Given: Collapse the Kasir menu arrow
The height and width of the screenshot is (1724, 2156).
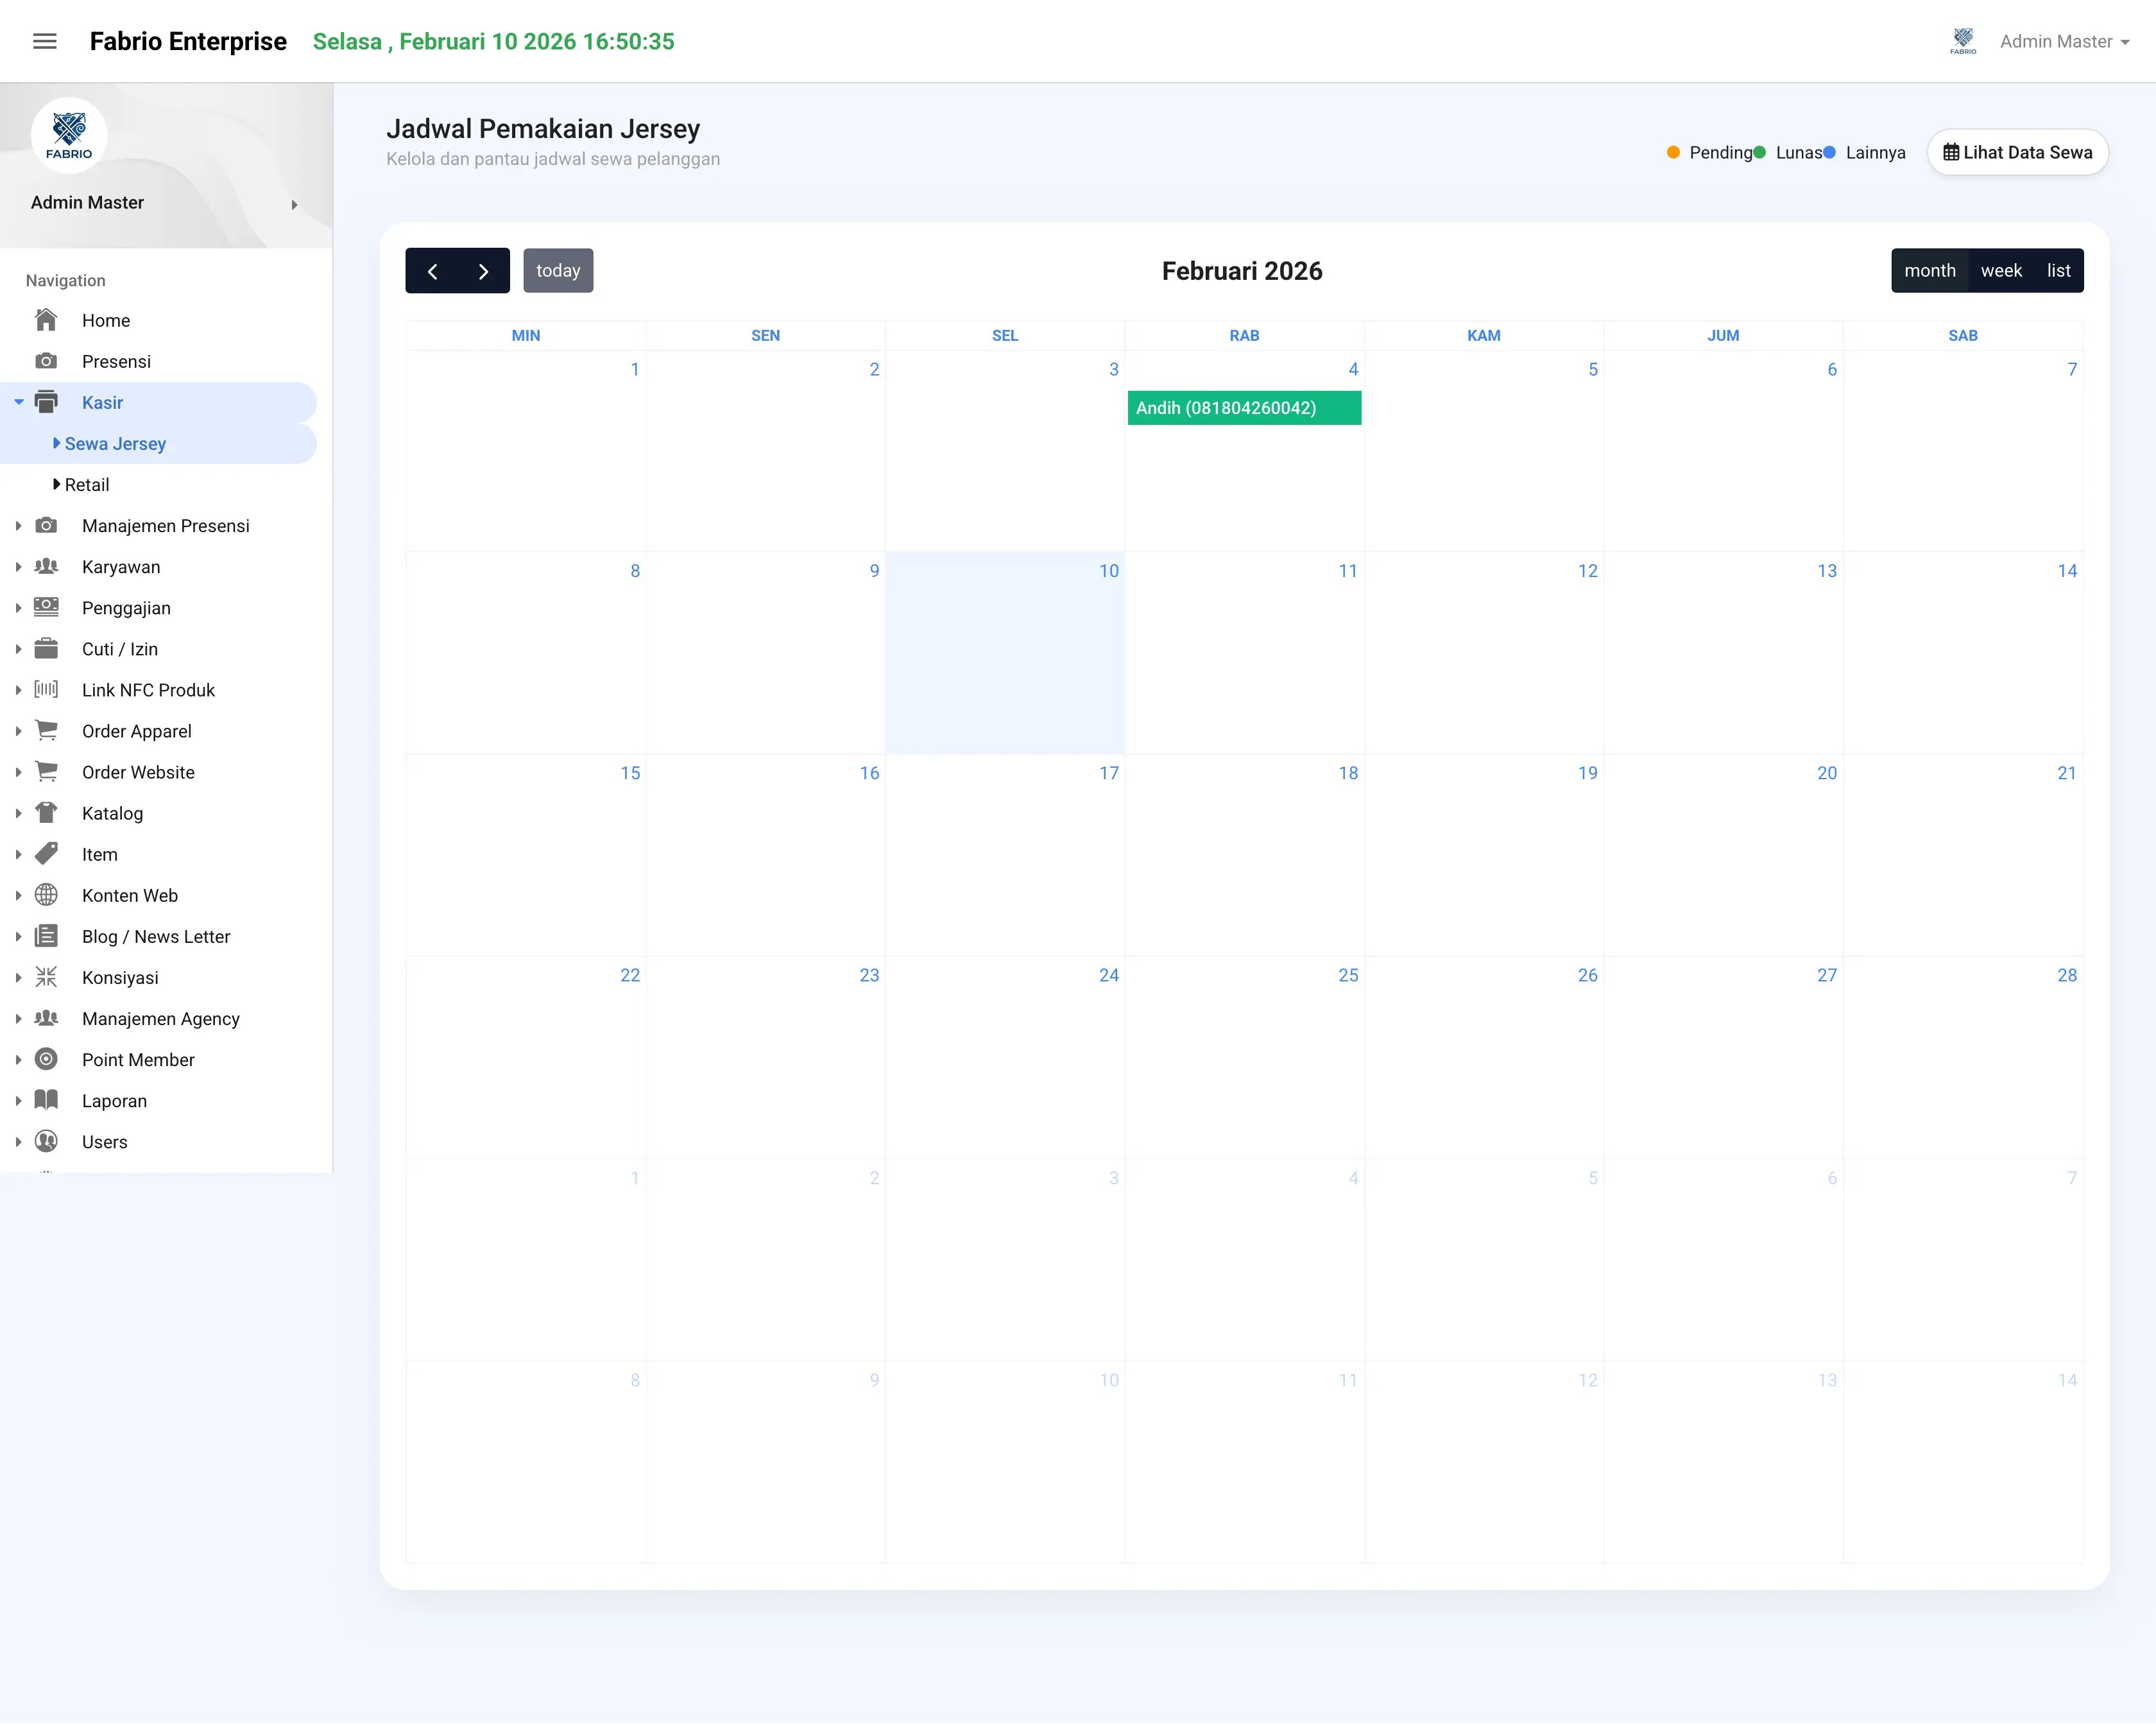Looking at the screenshot, I should tap(18, 402).
